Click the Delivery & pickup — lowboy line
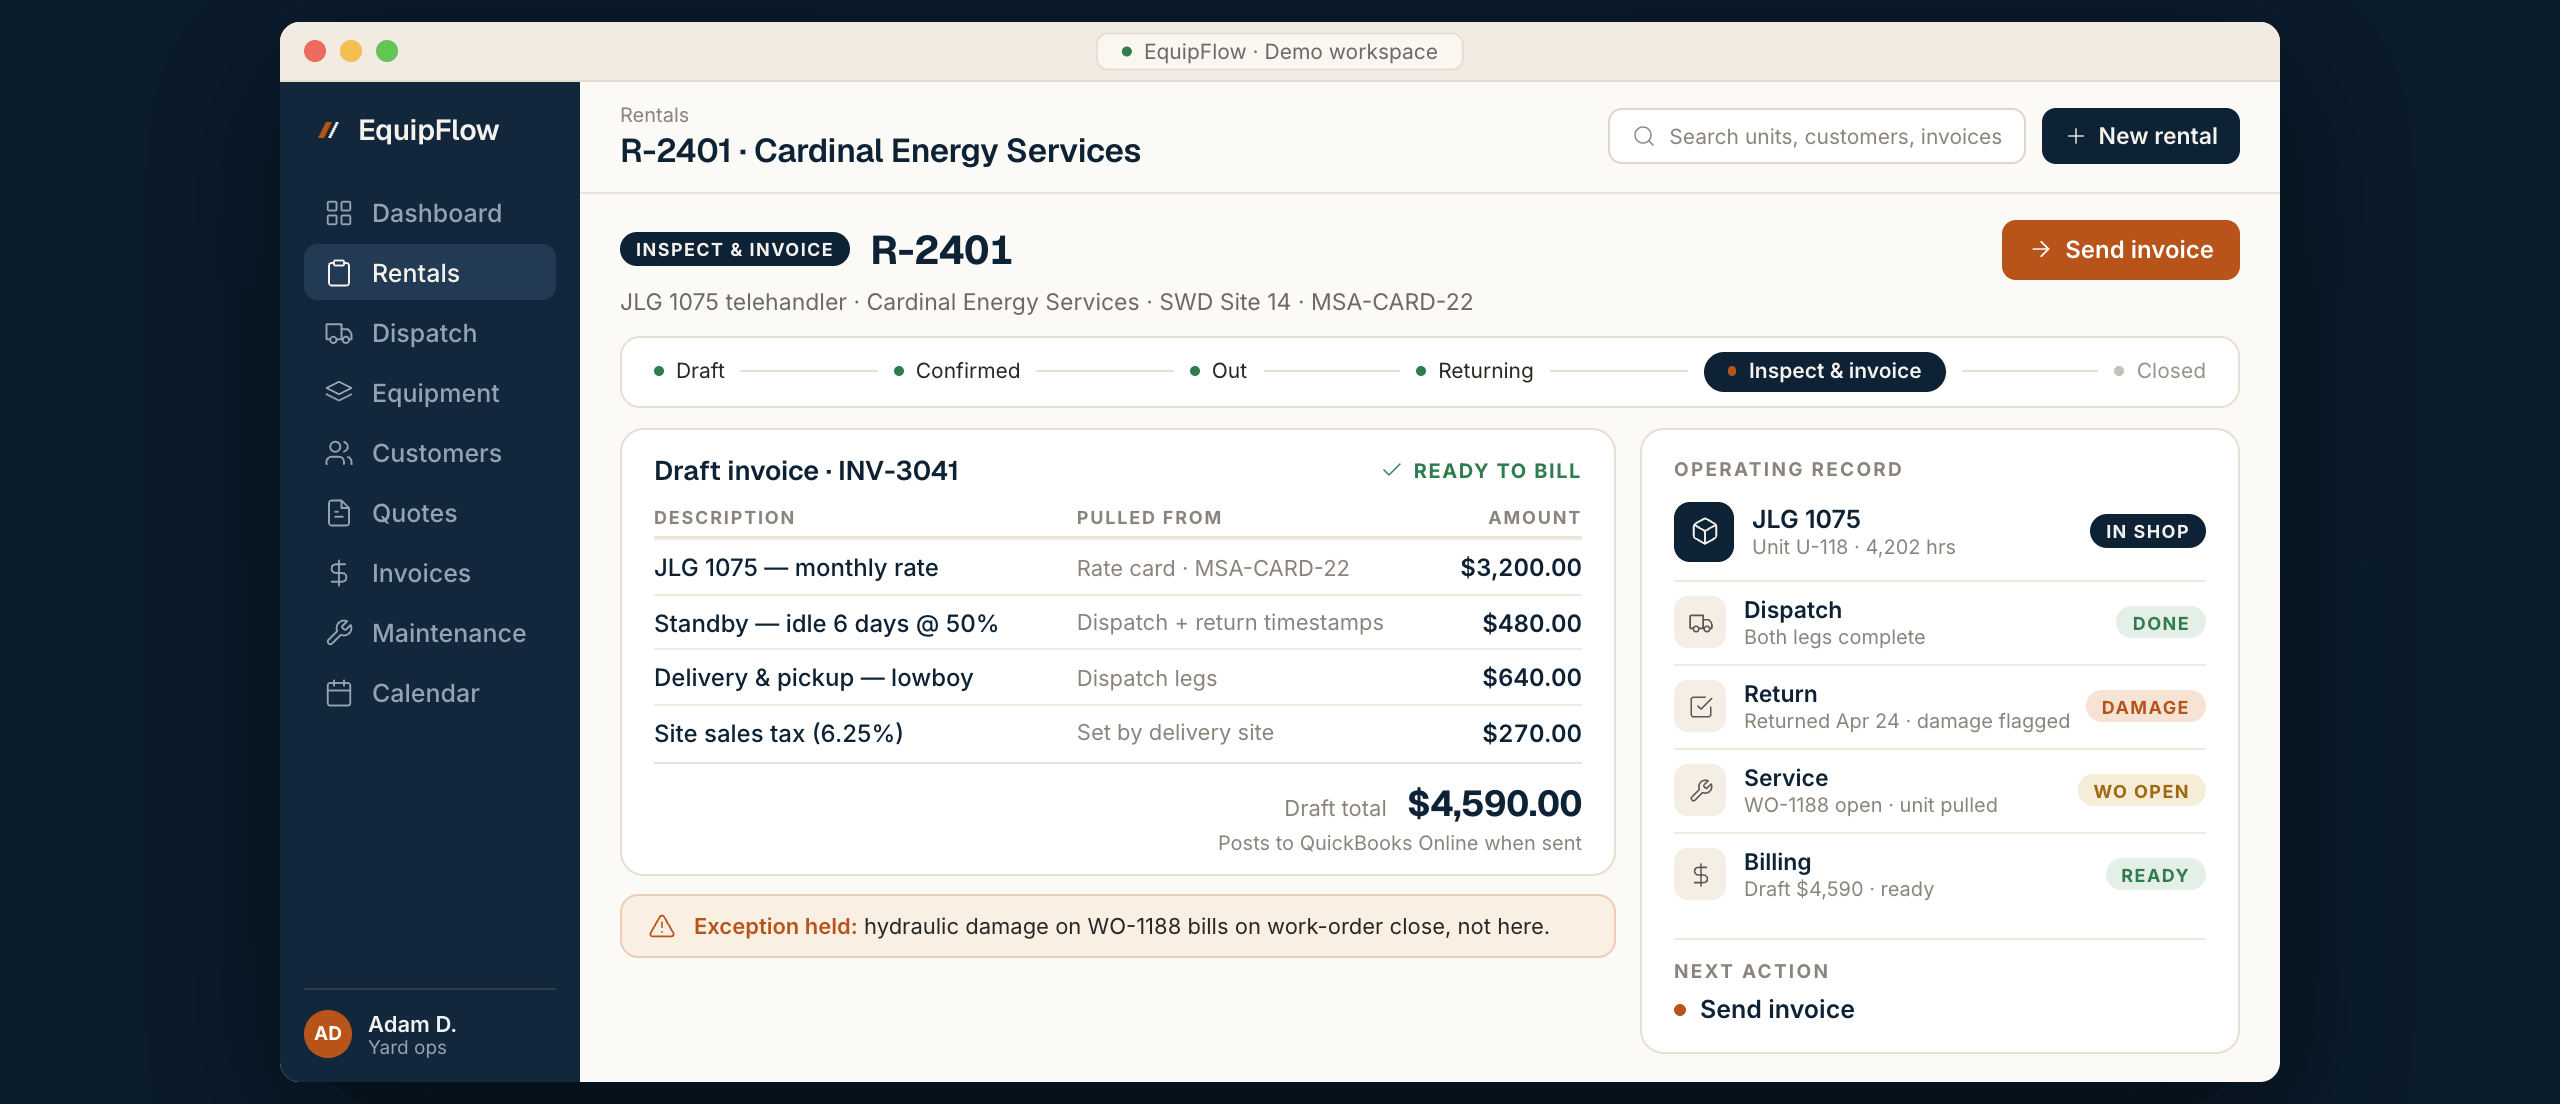Screen dimensions: 2560x1104 [x=1117, y=678]
